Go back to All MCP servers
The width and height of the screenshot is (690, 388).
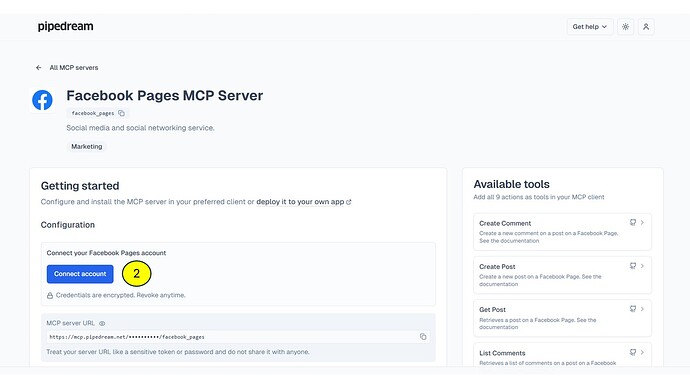point(73,68)
